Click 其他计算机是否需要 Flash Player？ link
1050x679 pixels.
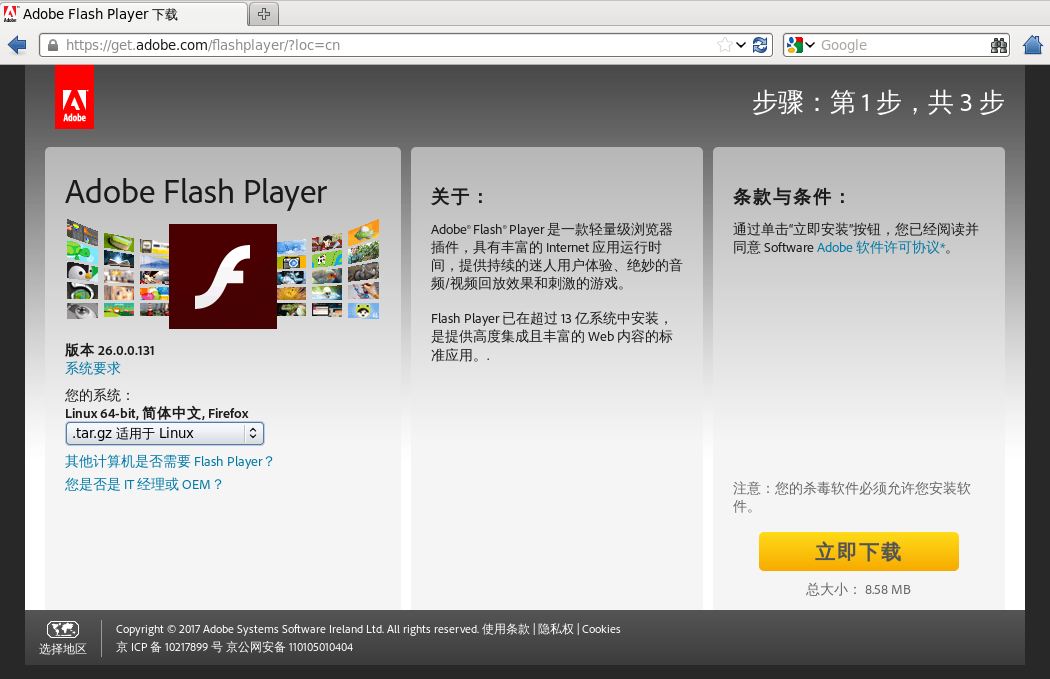pos(169,461)
